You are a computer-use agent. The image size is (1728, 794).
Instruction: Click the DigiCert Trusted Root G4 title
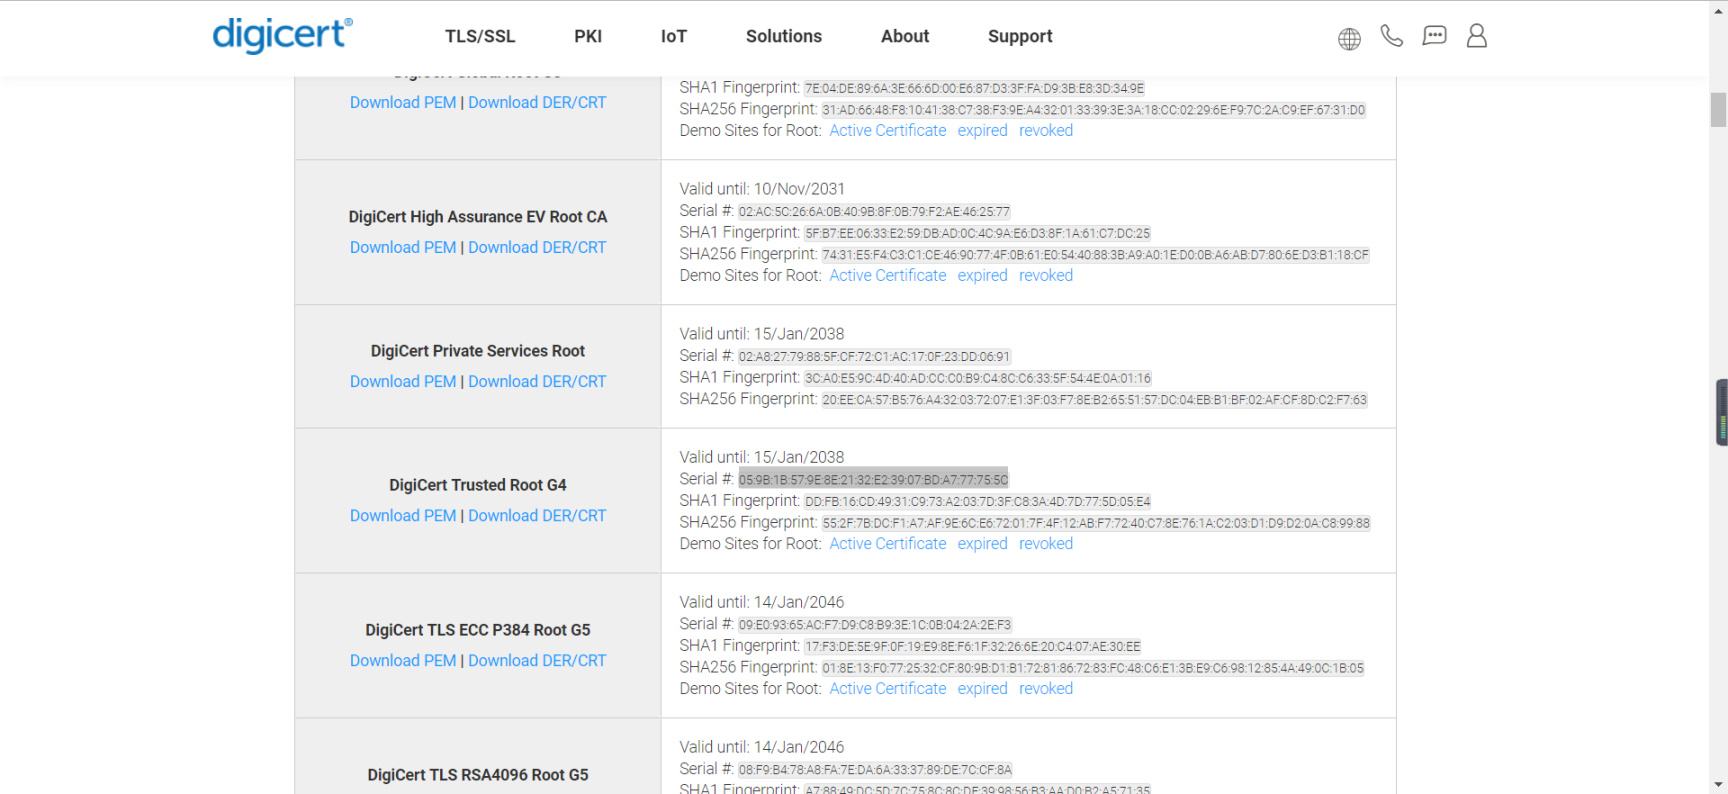pos(478,485)
